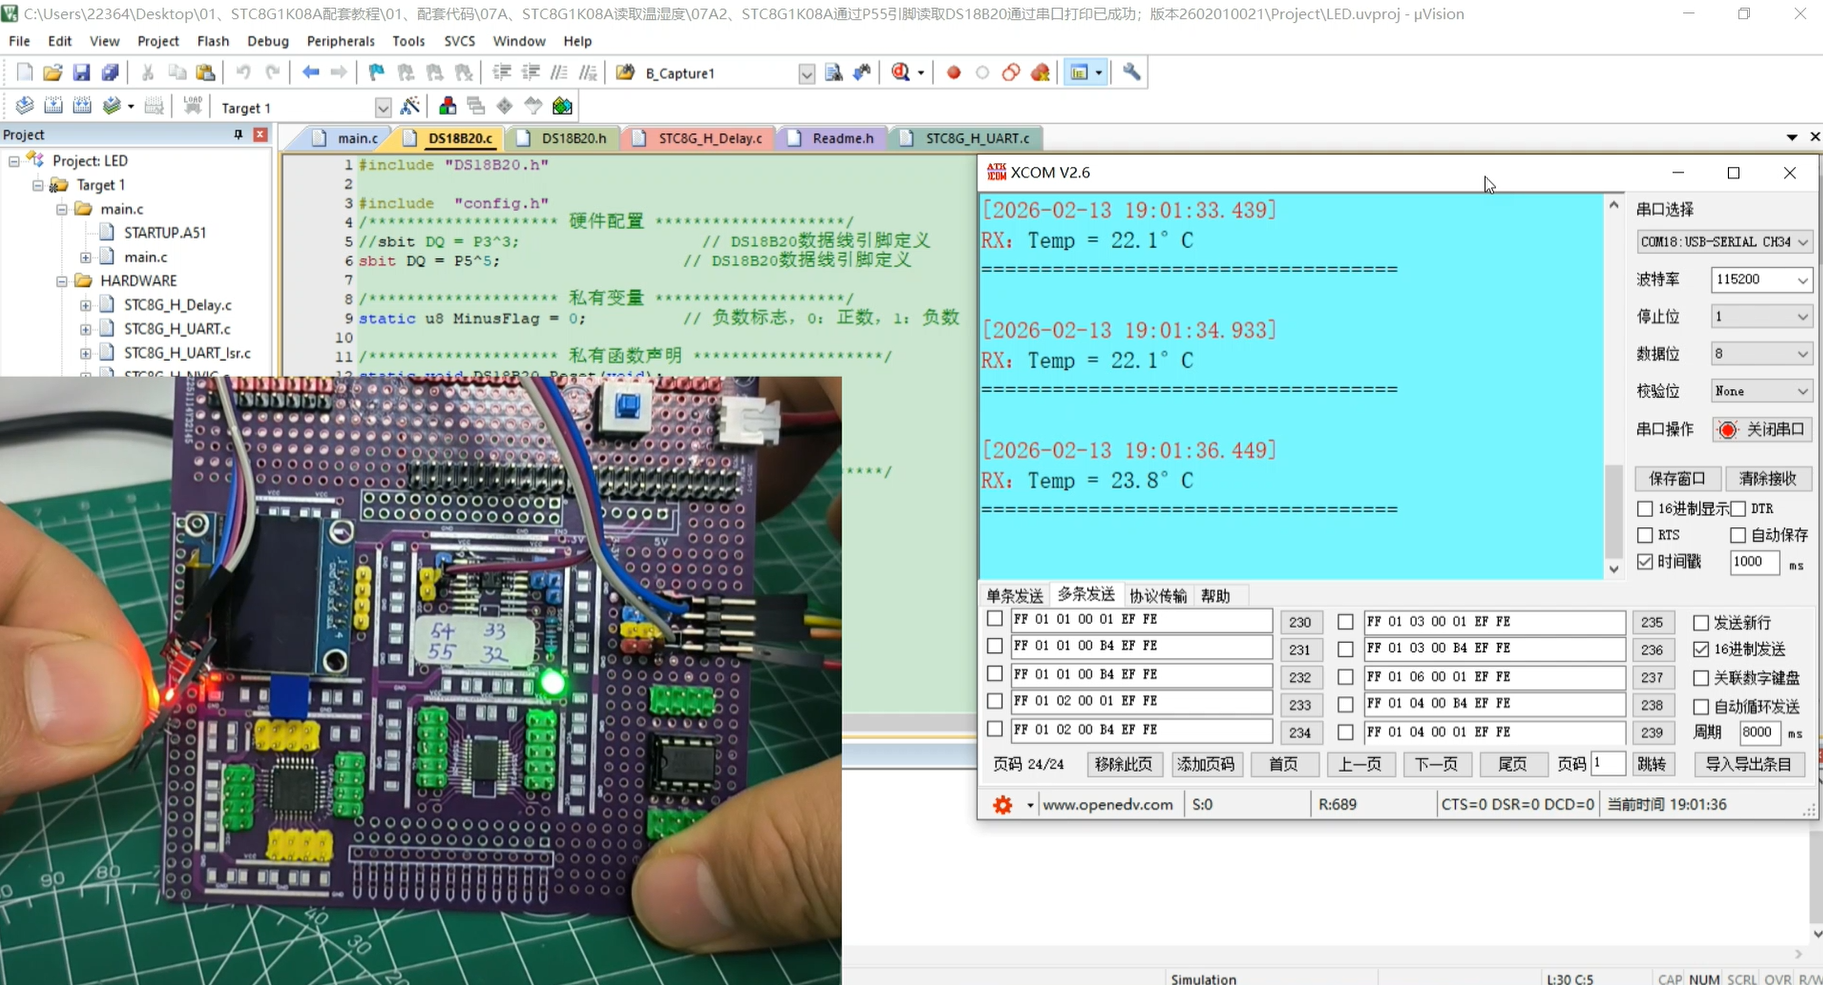Viewport: 1823px width, 985px height.
Task: Open the COM18 serial port dropdown
Action: tap(1723, 242)
